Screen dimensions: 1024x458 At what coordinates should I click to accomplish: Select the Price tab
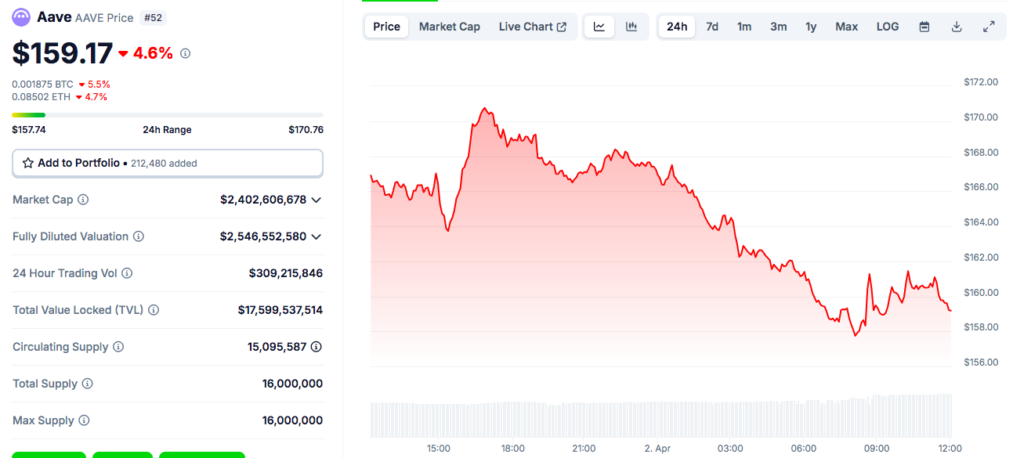[x=387, y=27]
